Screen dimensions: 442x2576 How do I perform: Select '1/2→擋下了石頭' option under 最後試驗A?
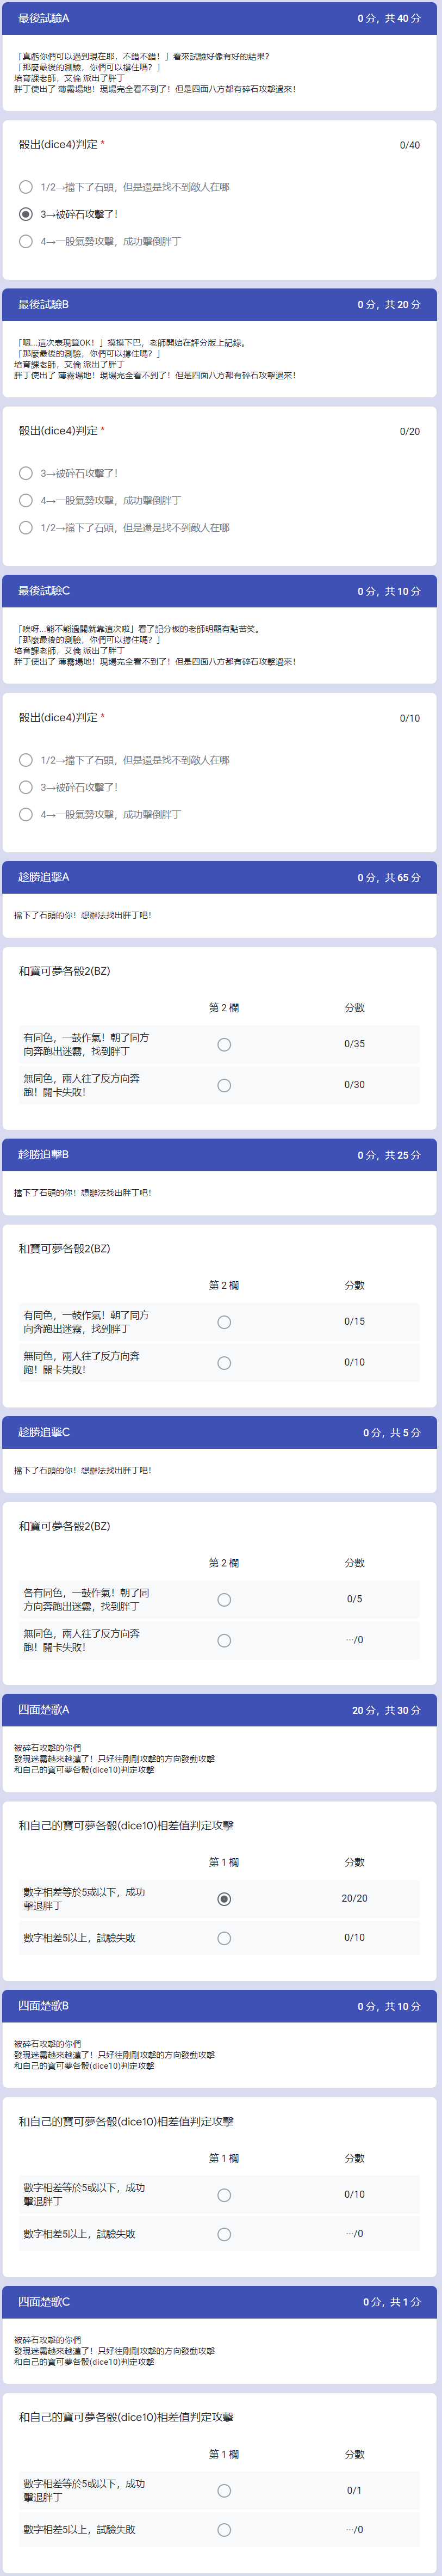(x=26, y=187)
